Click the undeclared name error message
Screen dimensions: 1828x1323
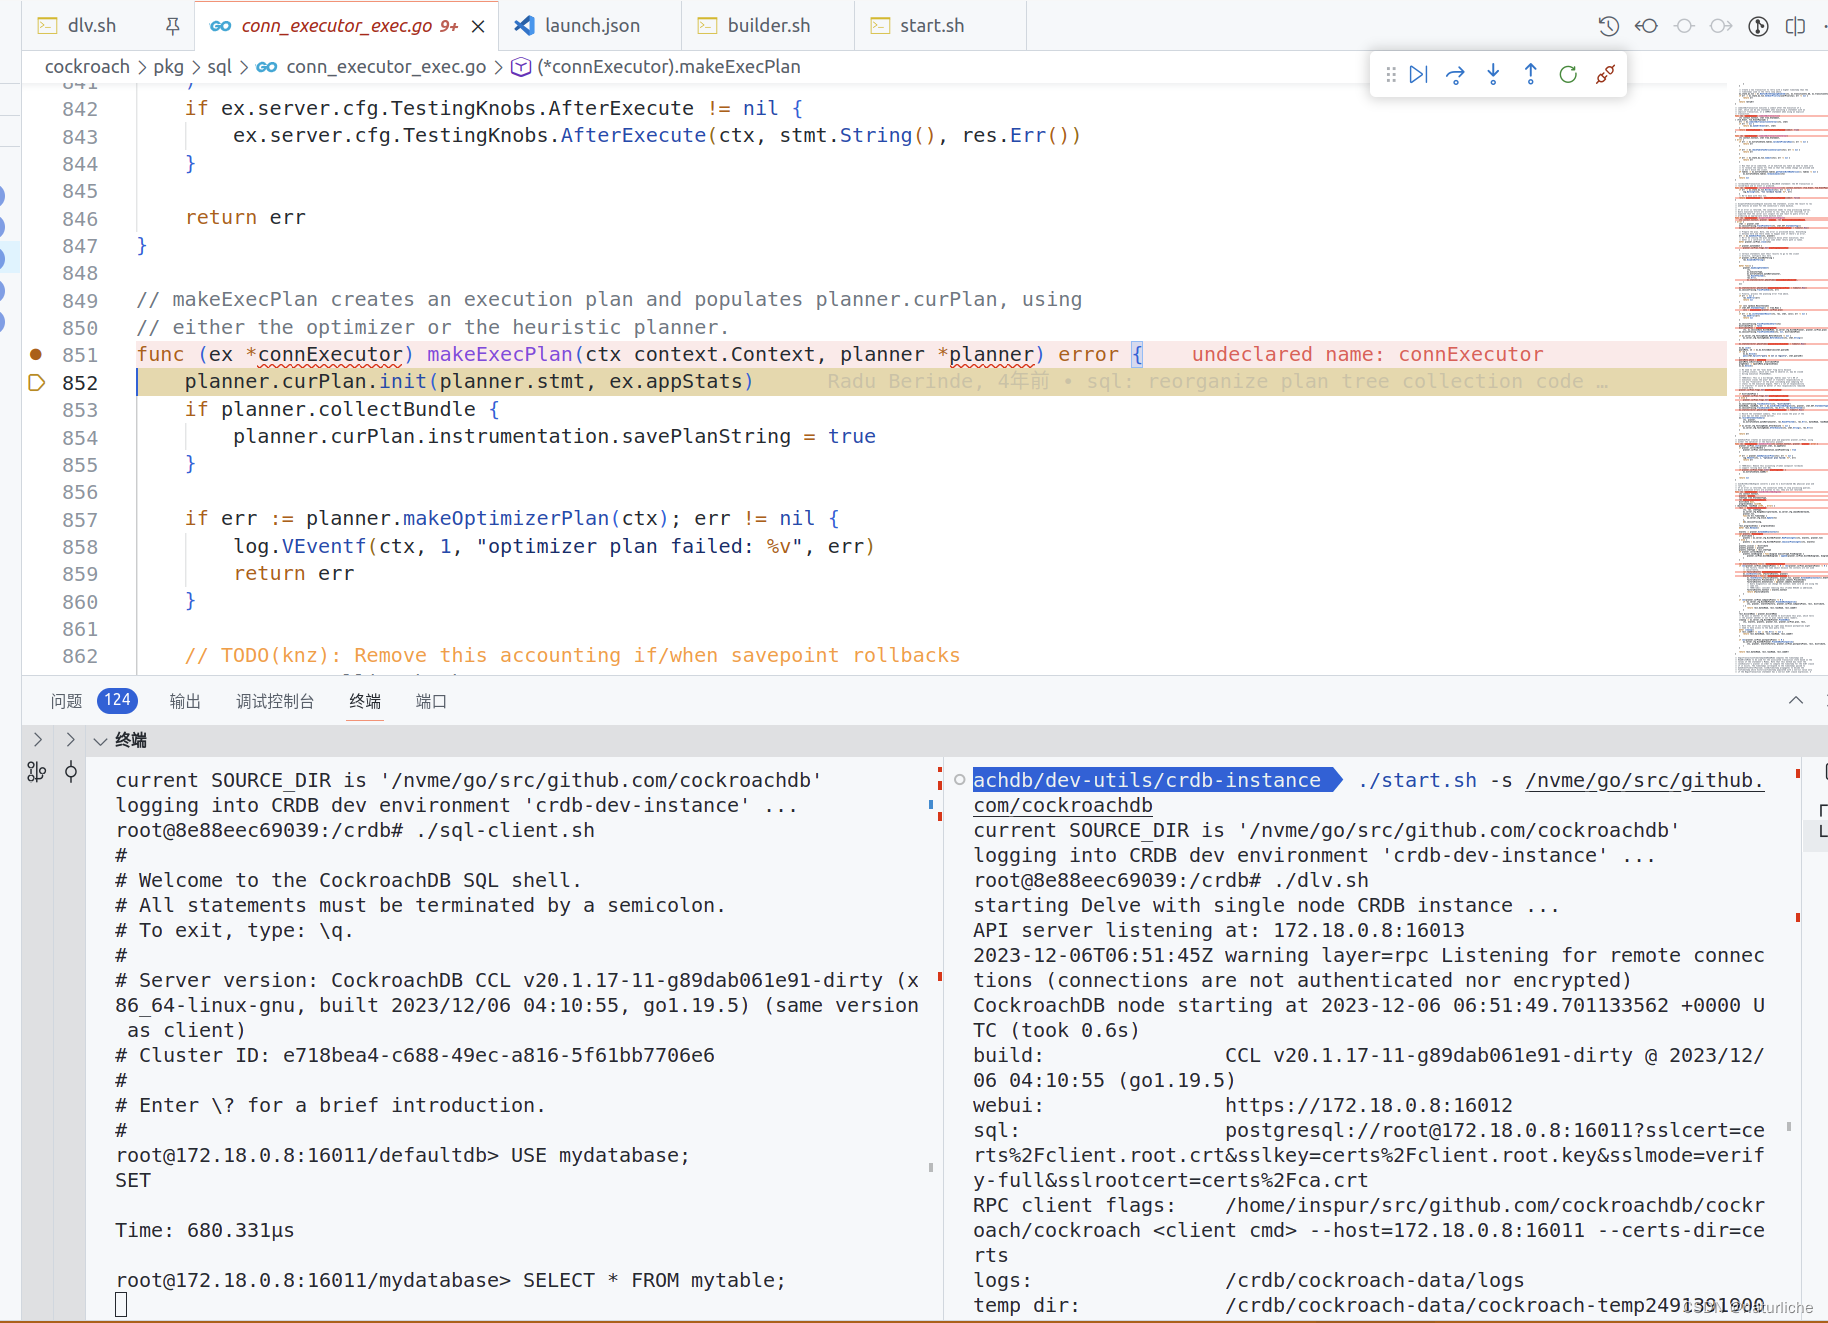pos(1367,354)
